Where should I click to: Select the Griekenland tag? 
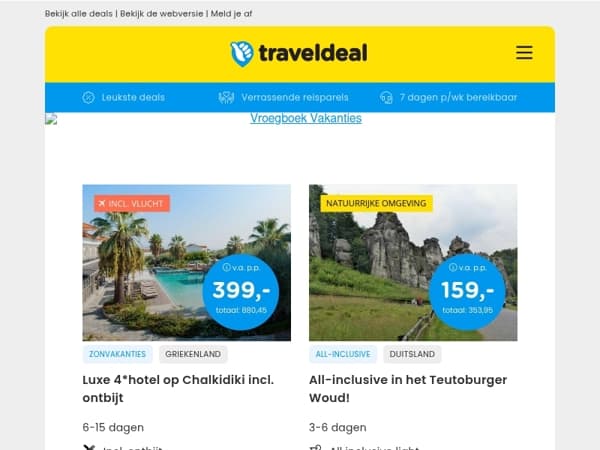coord(193,354)
